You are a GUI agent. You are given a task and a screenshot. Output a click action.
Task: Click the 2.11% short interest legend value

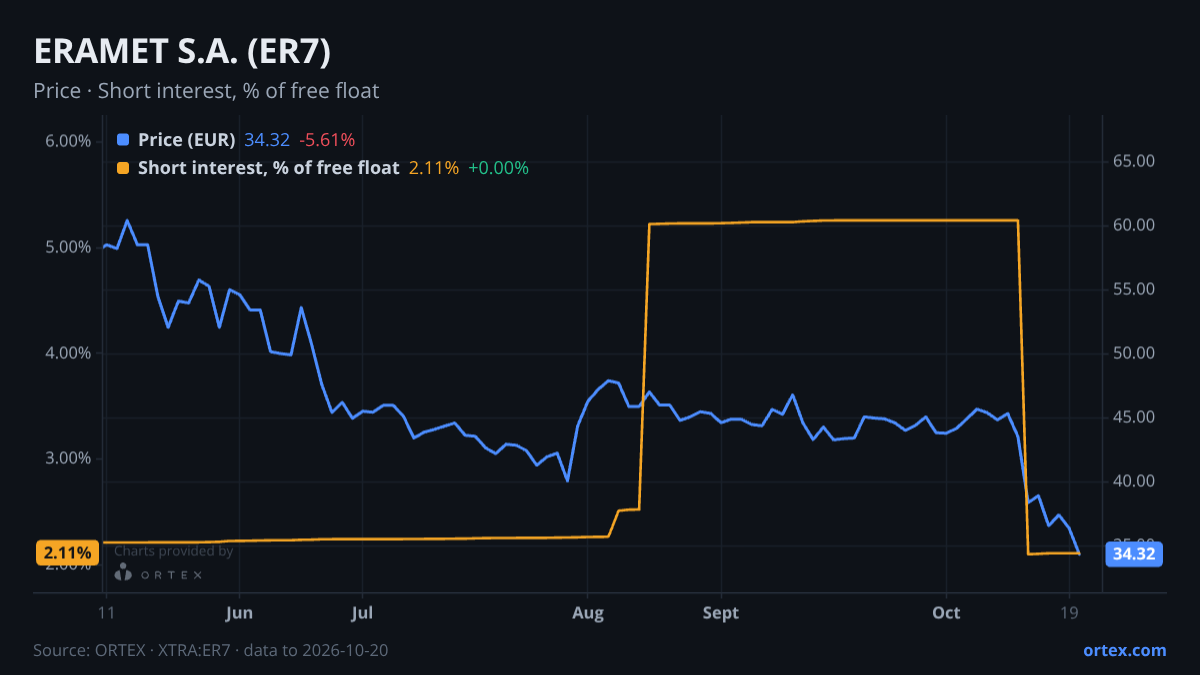coord(434,168)
